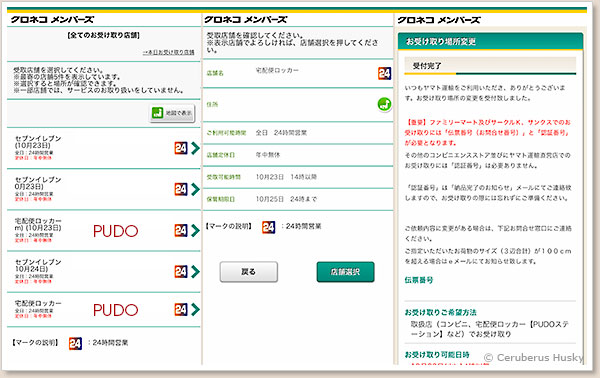
Task: Follow the 本日お受け取り店舗 link
Action: point(168,52)
